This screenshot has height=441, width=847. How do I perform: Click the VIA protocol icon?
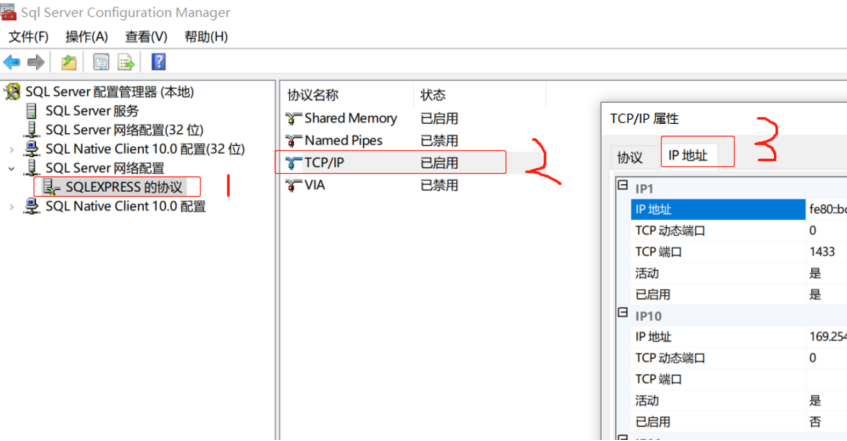point(293,185)
